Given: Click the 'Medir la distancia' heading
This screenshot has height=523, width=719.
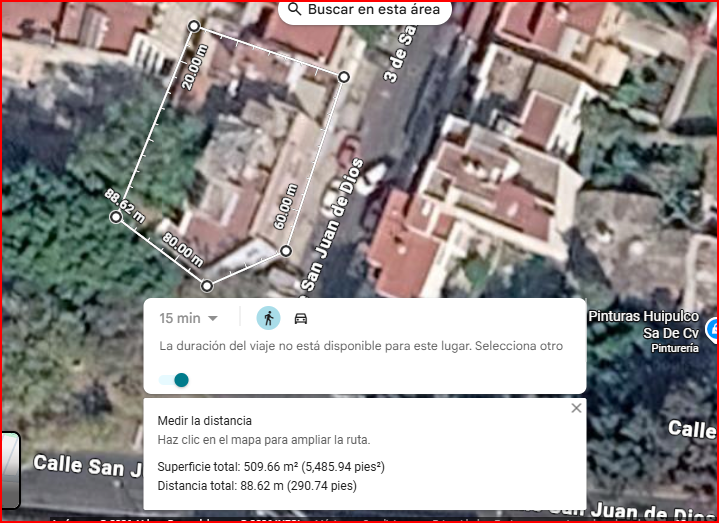Looking at the screenshot, I should click(205, 421).
